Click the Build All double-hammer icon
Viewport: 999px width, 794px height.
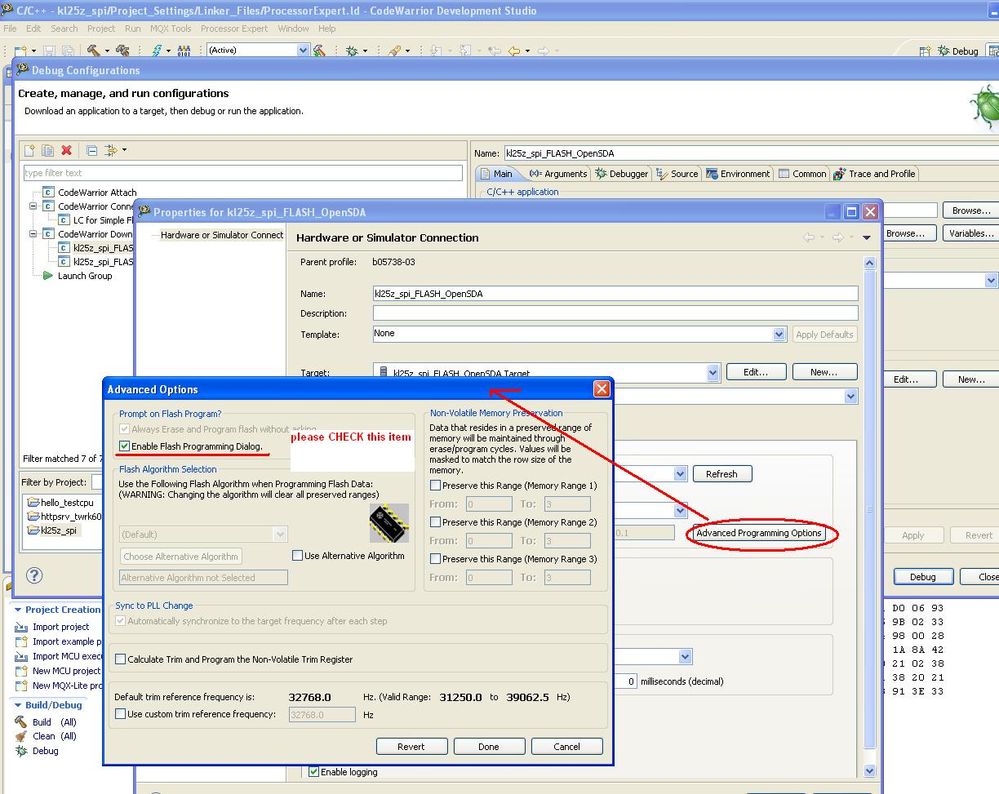[x=122, y=50]
